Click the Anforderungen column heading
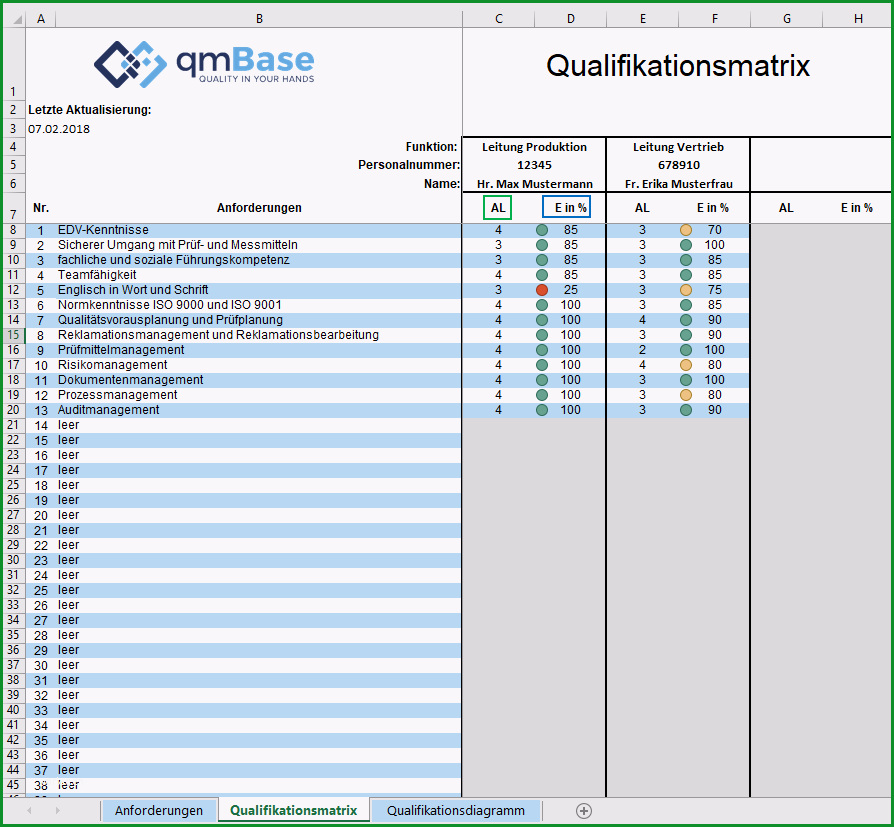 pos(259,208)
